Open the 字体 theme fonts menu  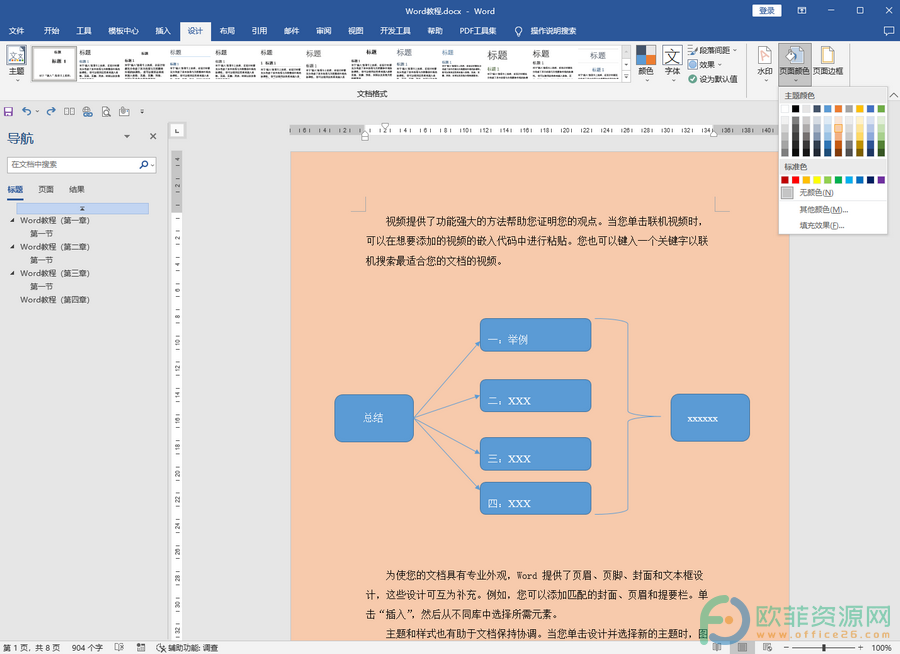point(672,63)
